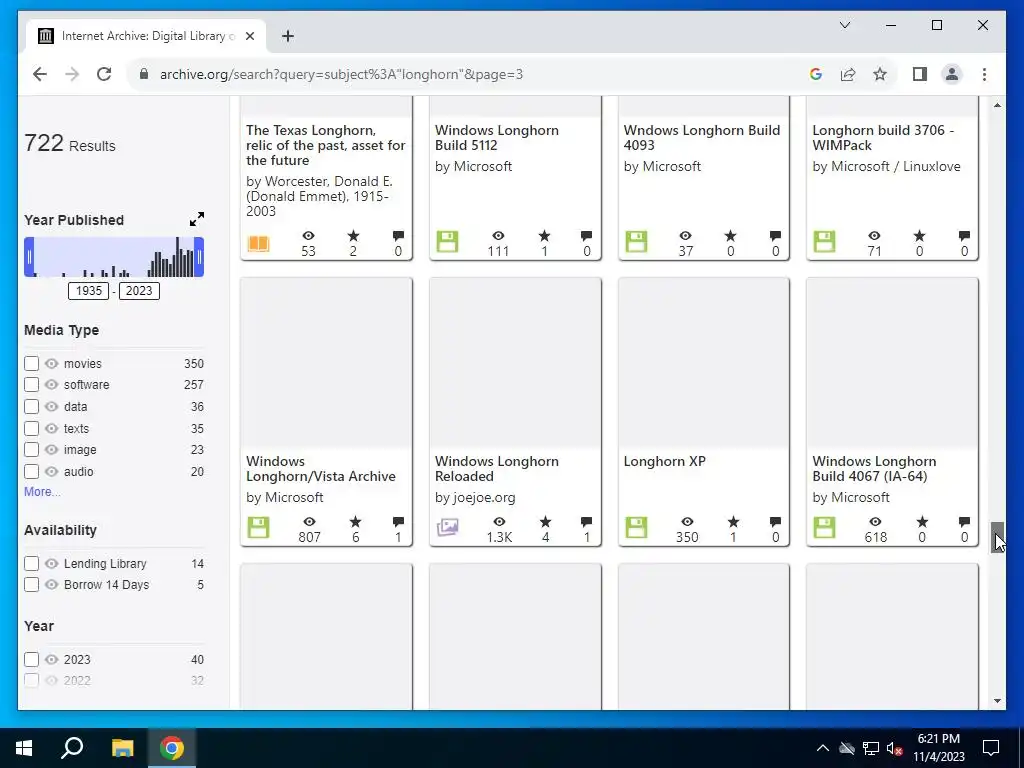Open Windows Longhorn/Vista Archive item
Image resolution: width=1024 pixels, height=768 pixels.
point(321,469)
